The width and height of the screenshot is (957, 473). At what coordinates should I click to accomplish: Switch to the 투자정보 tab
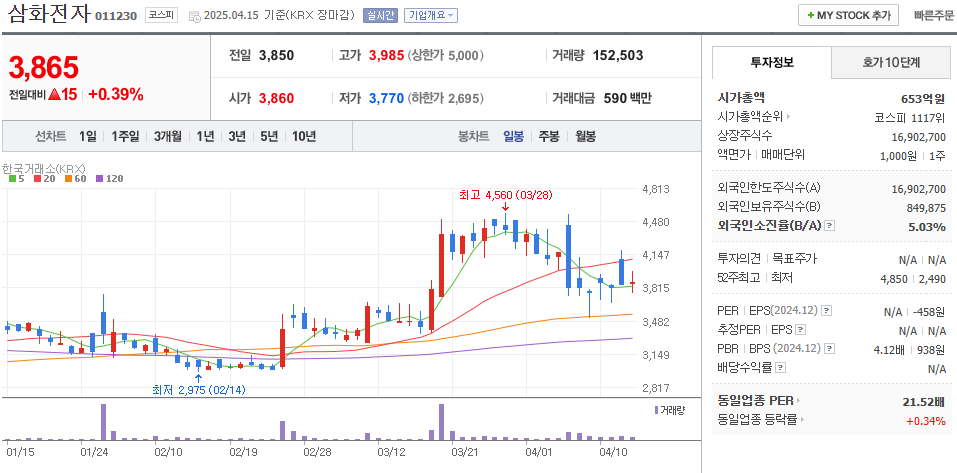pos(772,62)
